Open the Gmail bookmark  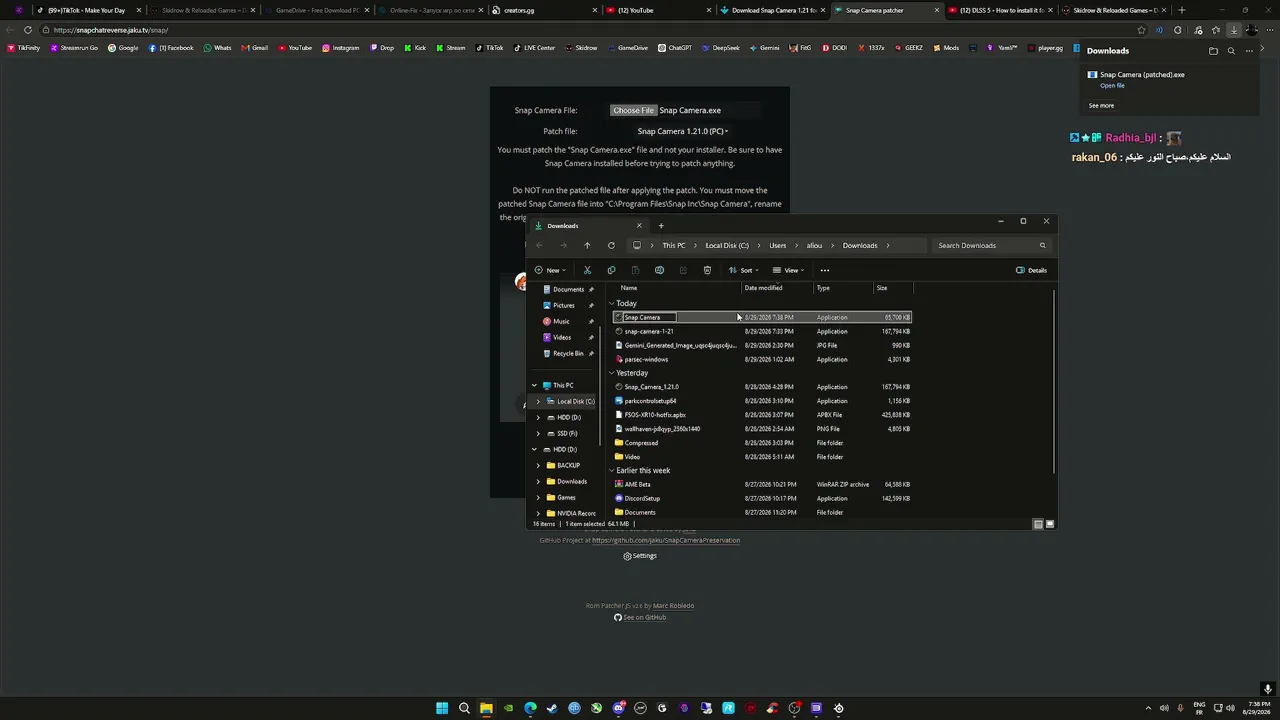[254, 48]
